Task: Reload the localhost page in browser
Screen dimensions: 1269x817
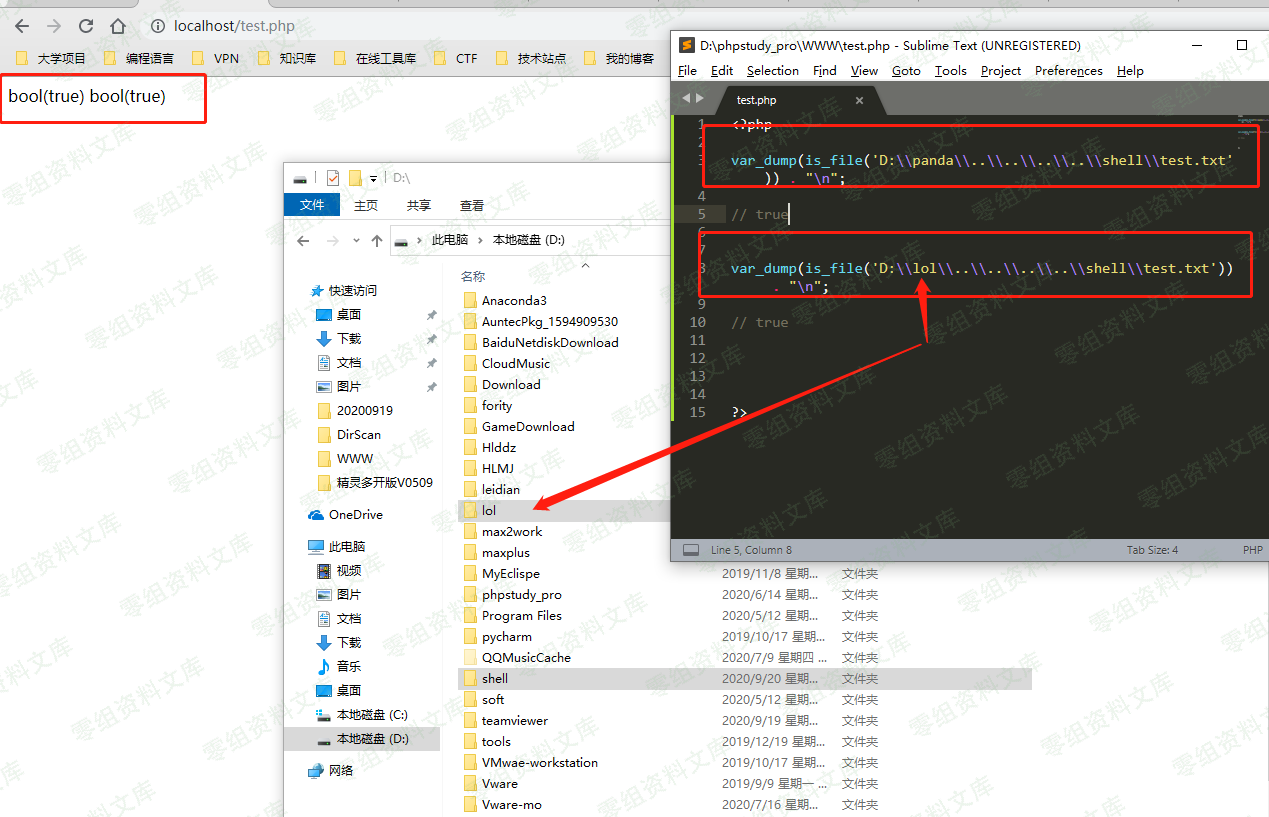Action: pyautogui.click(x=86, y=26)
